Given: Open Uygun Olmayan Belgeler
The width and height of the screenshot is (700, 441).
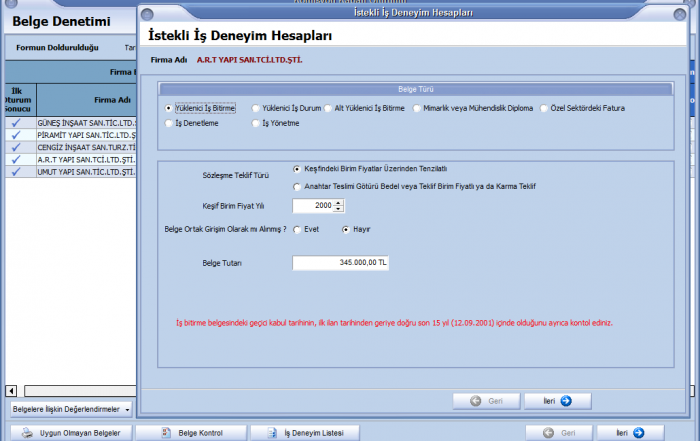Looking at the screenshot, I should coord(69,433).
